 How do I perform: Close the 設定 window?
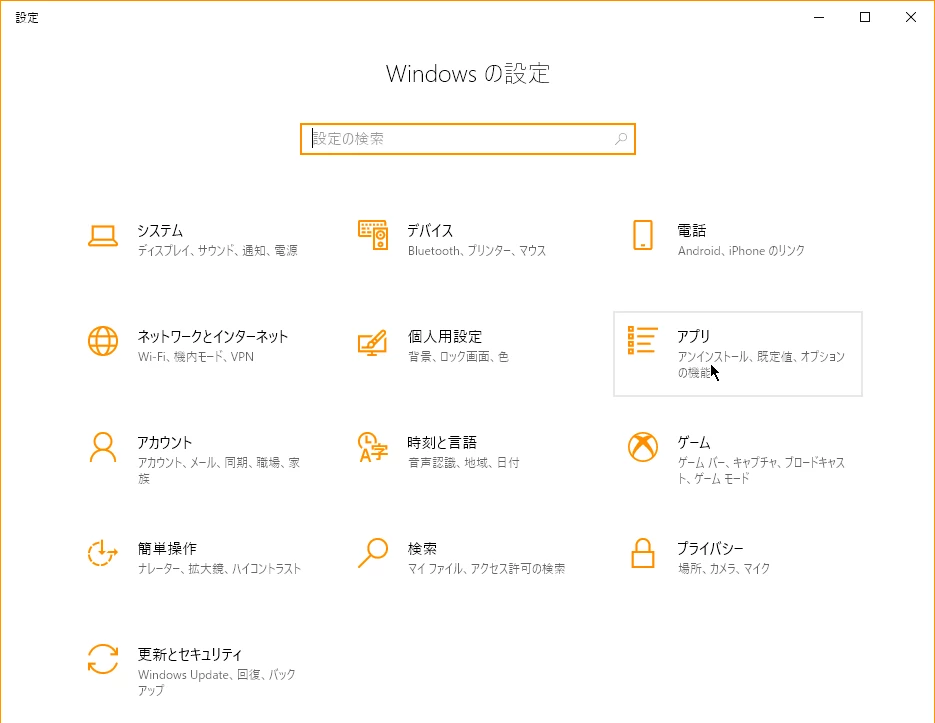[x=911, y=17]
